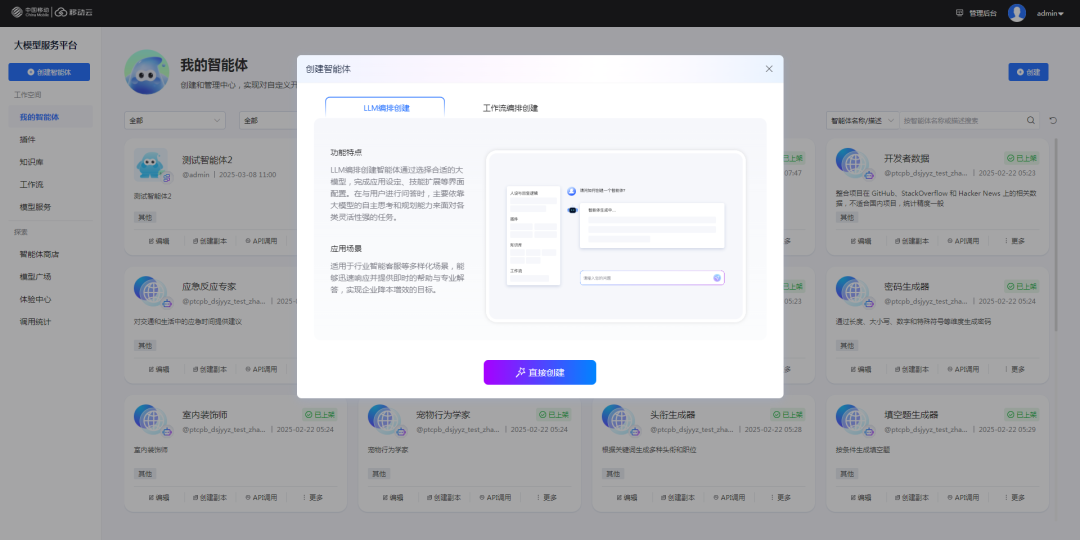Click the search magnifier icon
Viewport: 1080px width, 540px height.
(1031, 120)
